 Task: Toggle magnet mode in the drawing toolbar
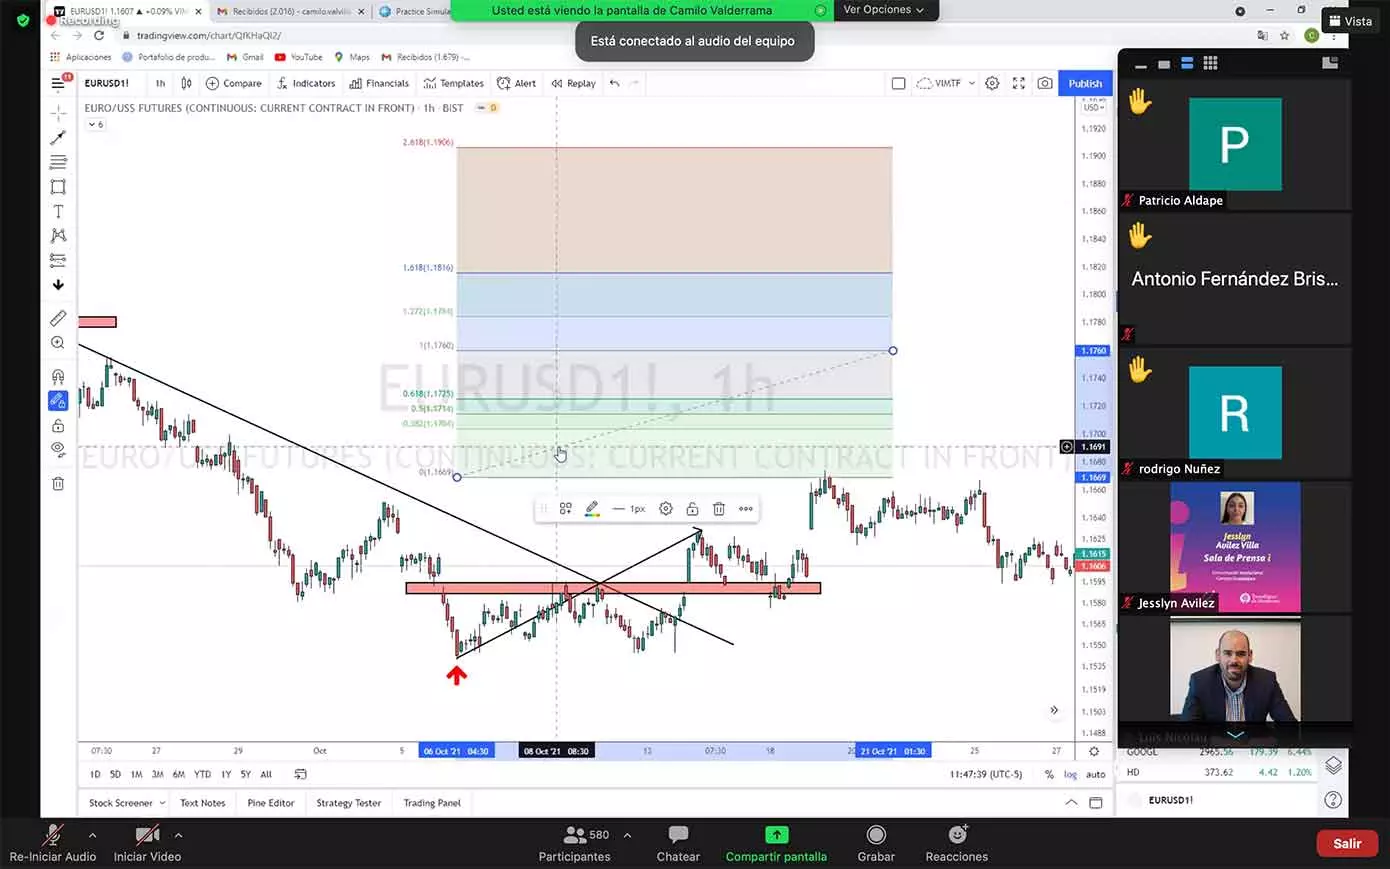(58, 377)
